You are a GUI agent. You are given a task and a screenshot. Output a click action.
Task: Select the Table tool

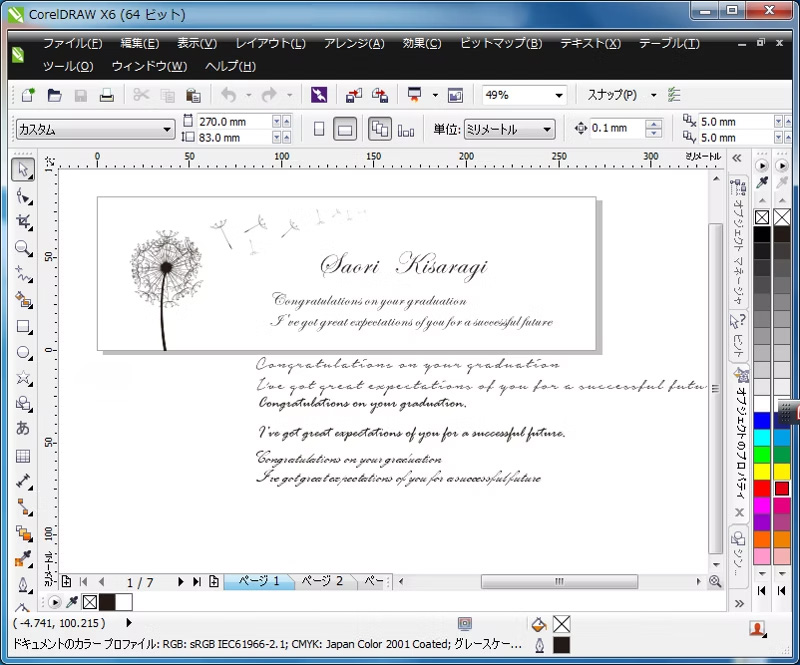pos(23,456)
